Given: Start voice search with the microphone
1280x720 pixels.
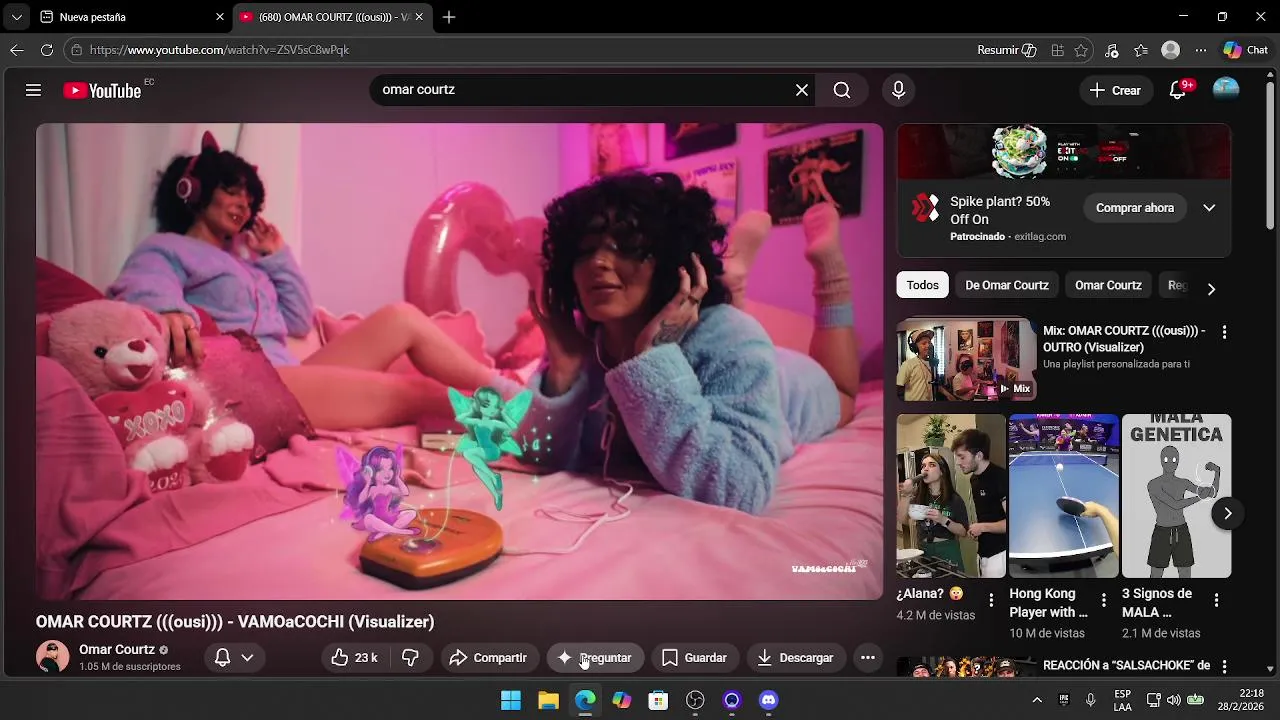Looking at the screenshot, I should pos(898,90).
